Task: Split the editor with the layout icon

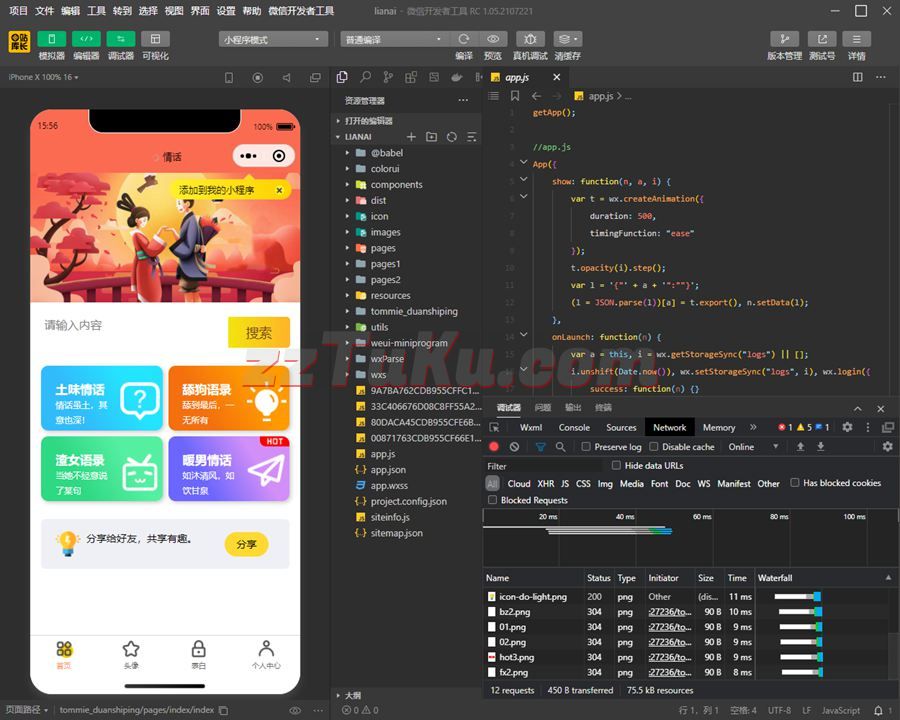Action: point(858,77)
